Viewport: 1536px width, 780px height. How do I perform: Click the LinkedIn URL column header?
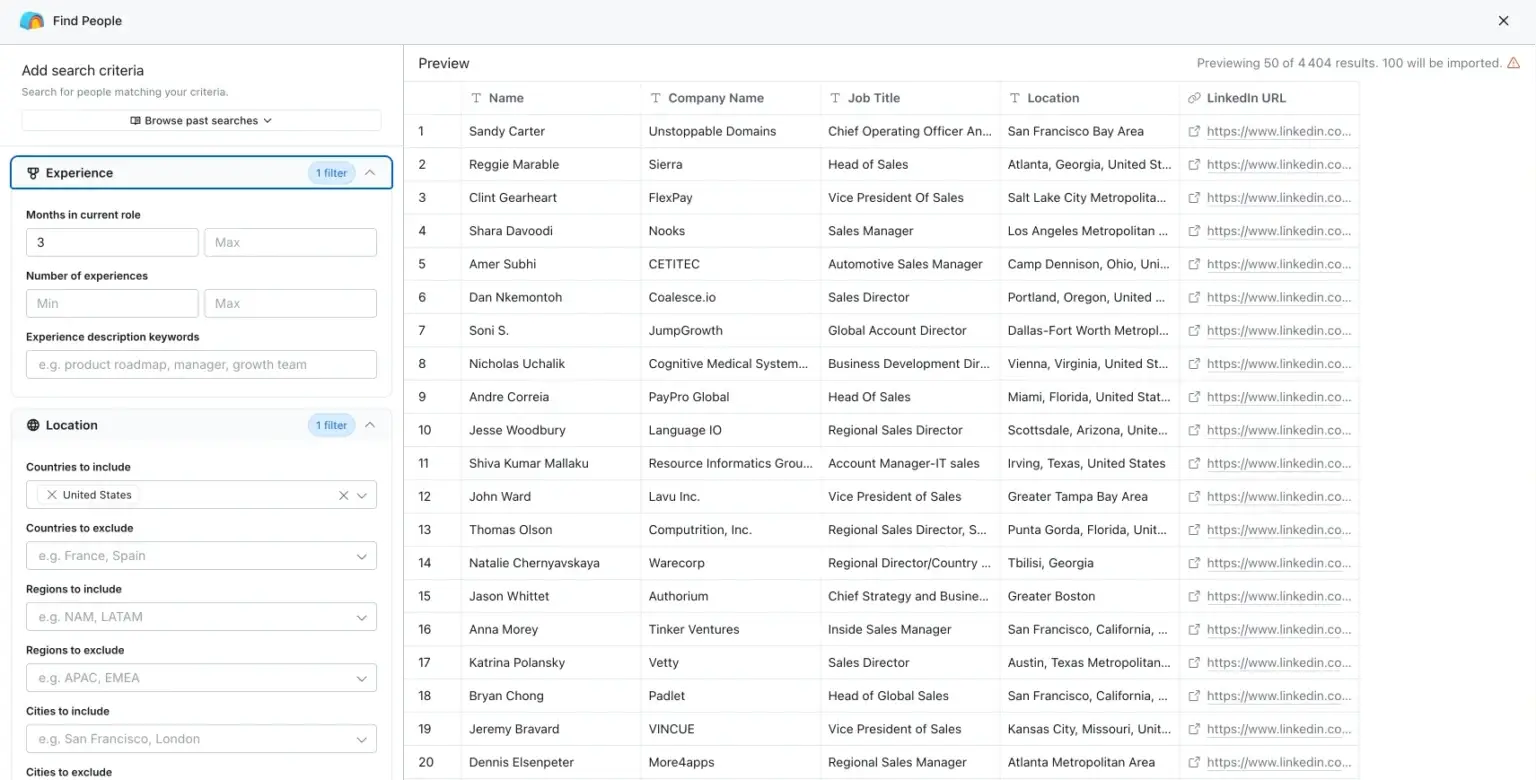click(x=1269, y=98)
